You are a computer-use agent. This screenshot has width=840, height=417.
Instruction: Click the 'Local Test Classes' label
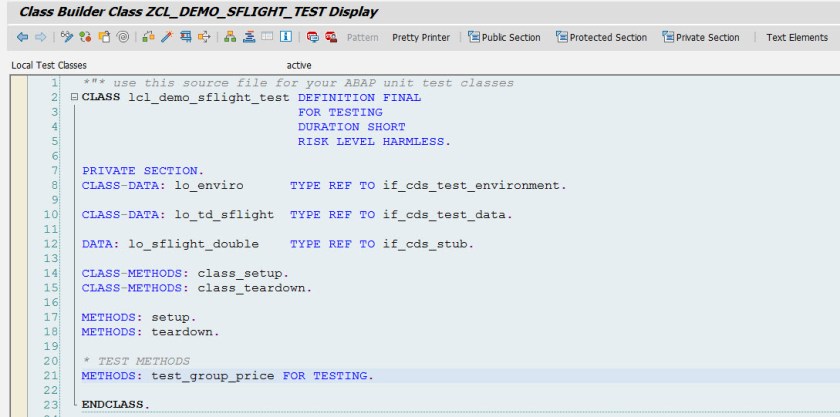click(49, 65)
